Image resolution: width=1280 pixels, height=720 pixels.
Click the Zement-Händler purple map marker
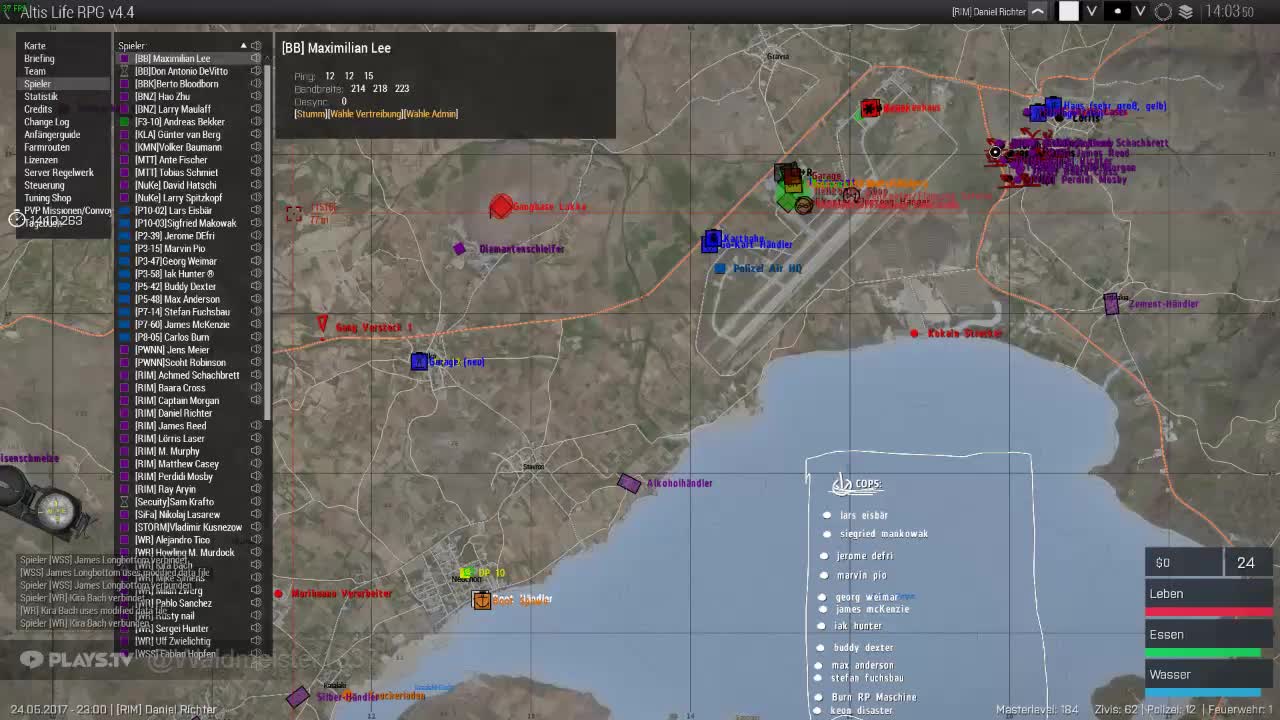pyautogui.click(x=1111, y=304)
